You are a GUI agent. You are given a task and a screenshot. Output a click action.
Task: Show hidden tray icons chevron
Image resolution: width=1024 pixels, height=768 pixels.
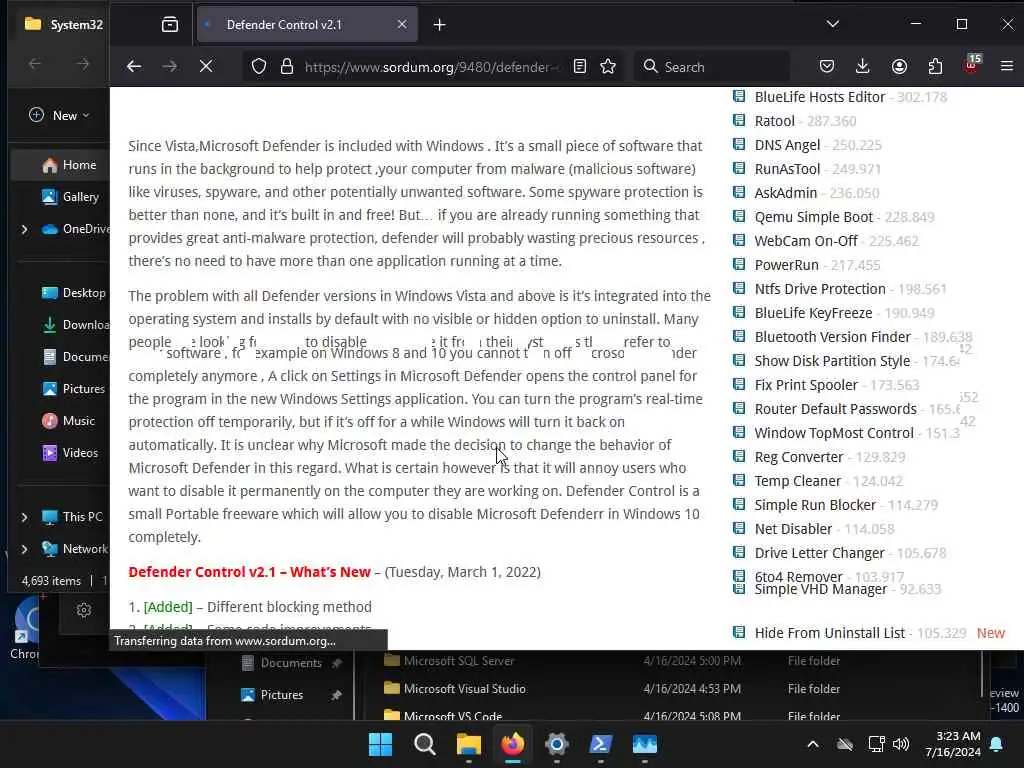click(813, 744)
